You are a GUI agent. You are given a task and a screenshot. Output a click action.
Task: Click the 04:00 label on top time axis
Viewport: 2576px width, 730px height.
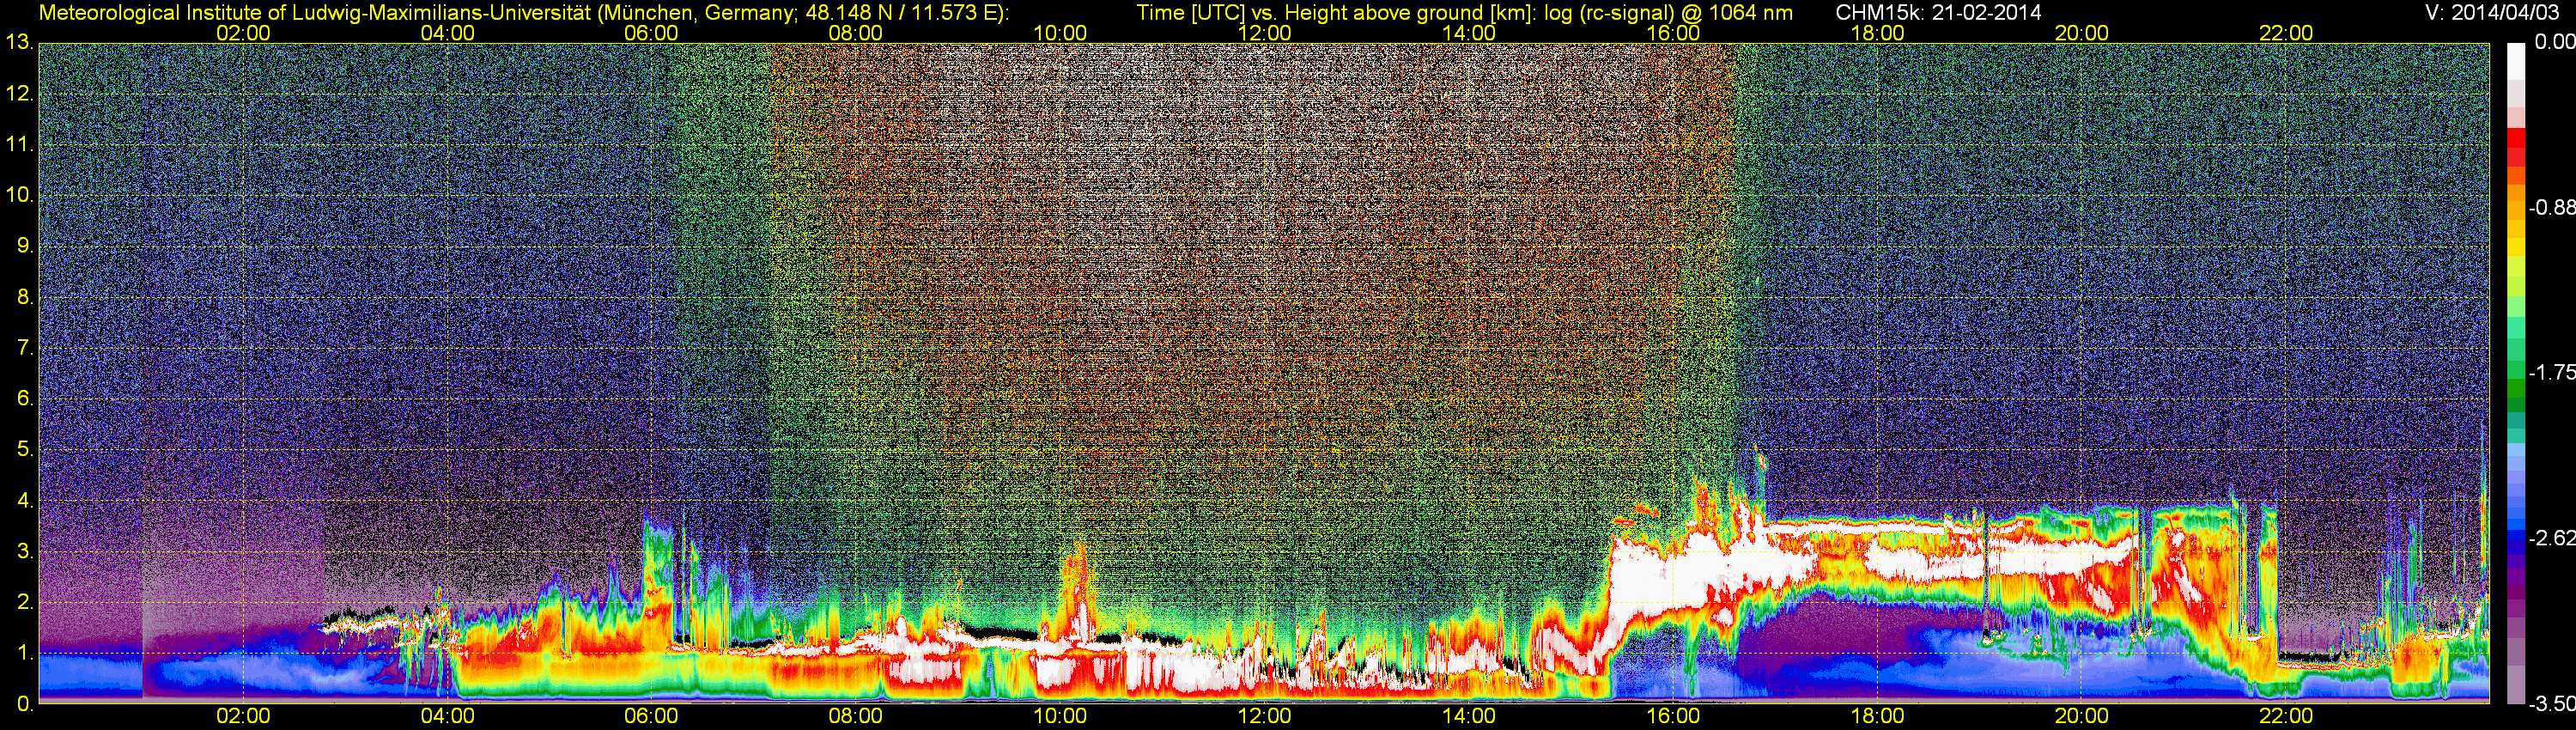447,33
